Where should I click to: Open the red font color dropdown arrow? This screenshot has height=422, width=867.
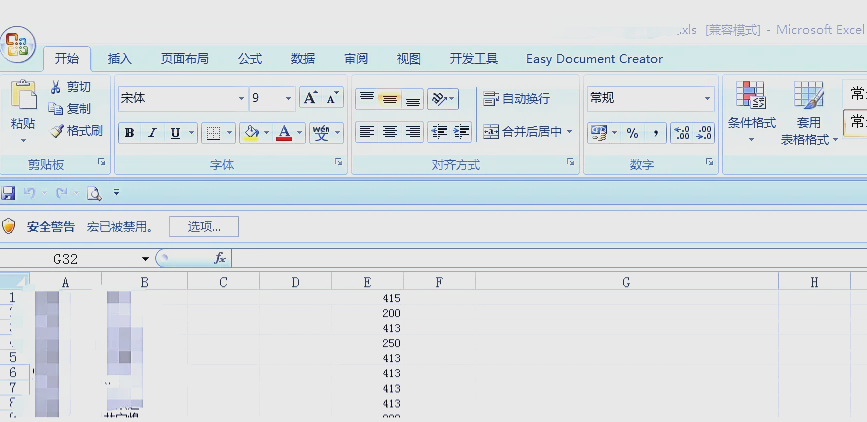300,133
